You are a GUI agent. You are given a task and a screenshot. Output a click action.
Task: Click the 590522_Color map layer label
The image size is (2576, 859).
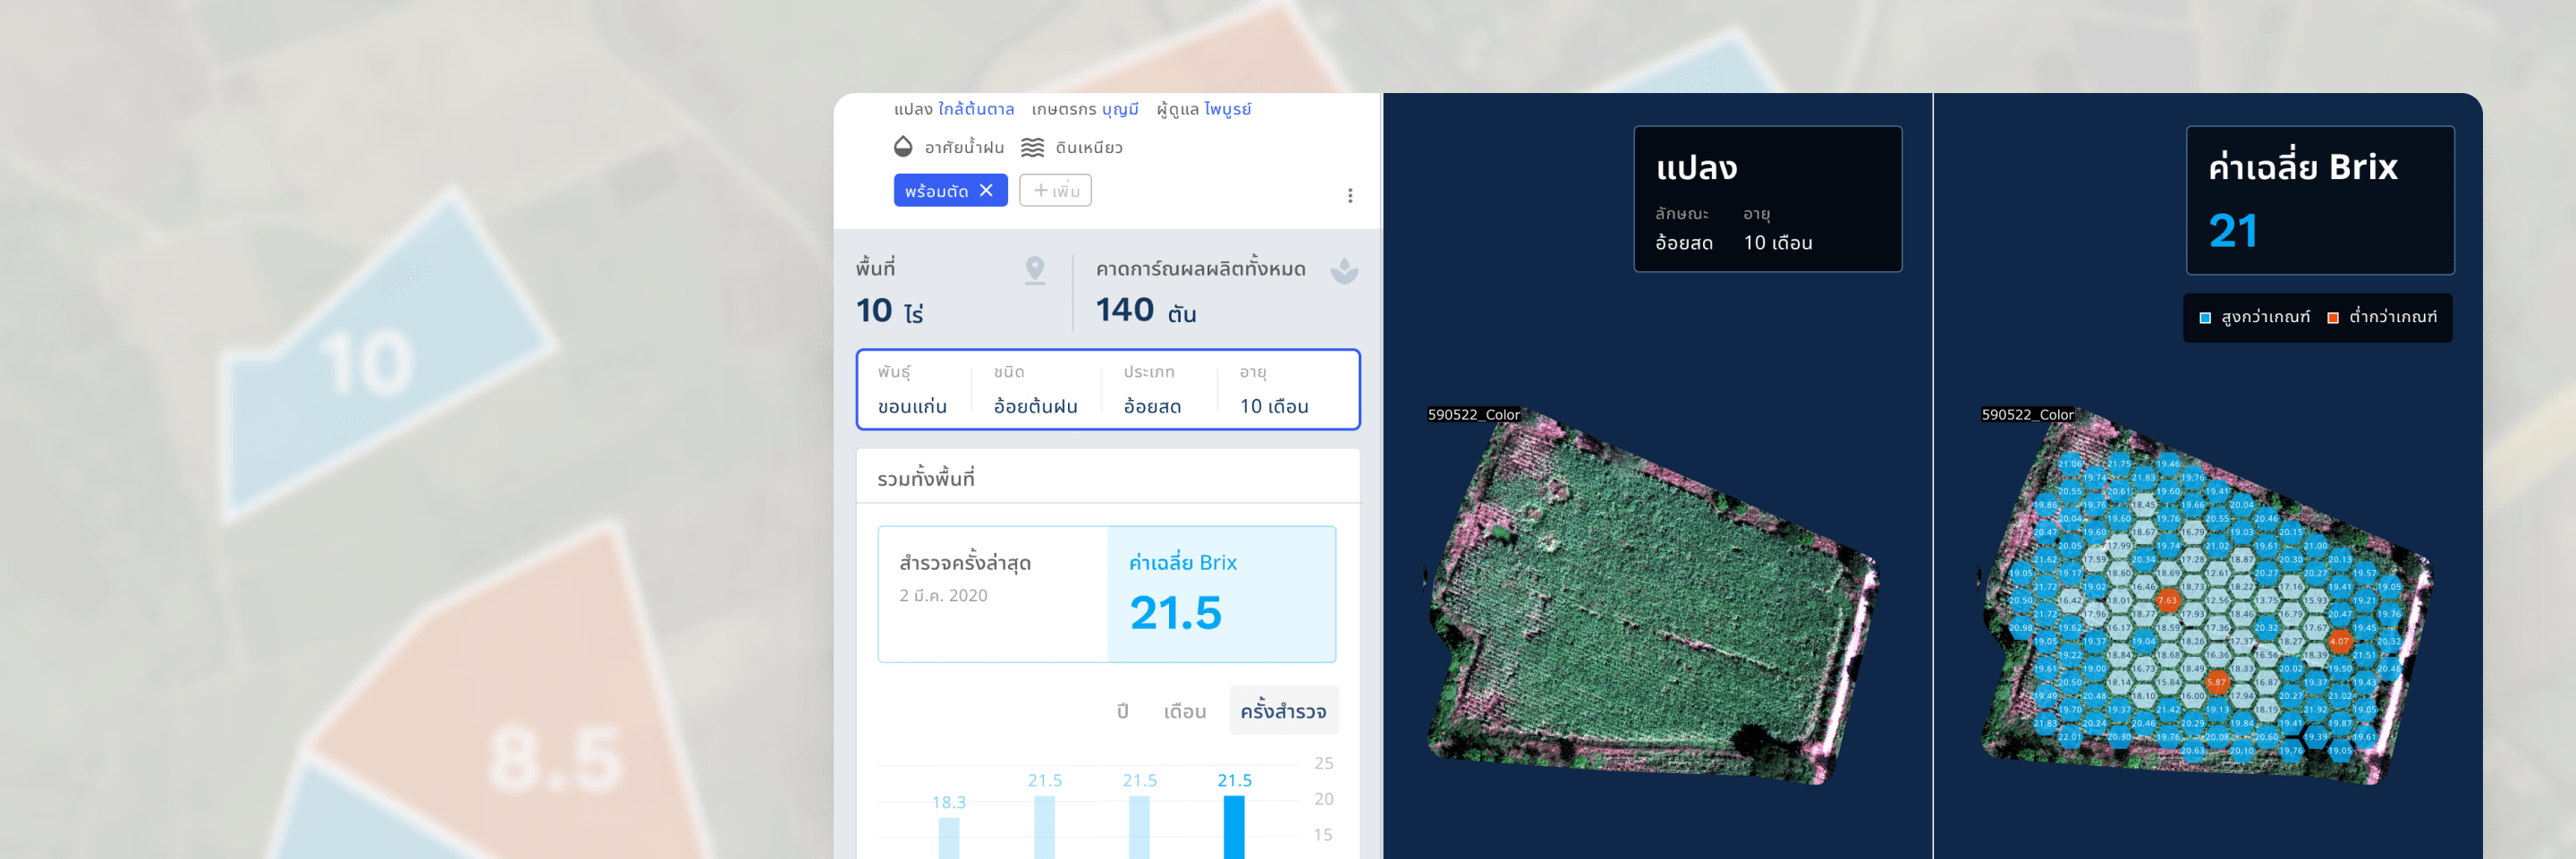(1474, 414)
